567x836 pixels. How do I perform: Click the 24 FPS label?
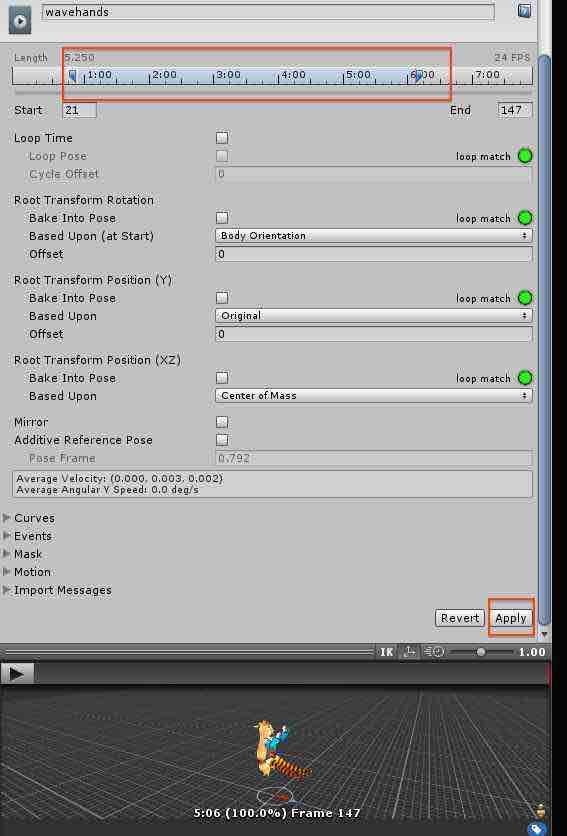(x=511, y=57)
